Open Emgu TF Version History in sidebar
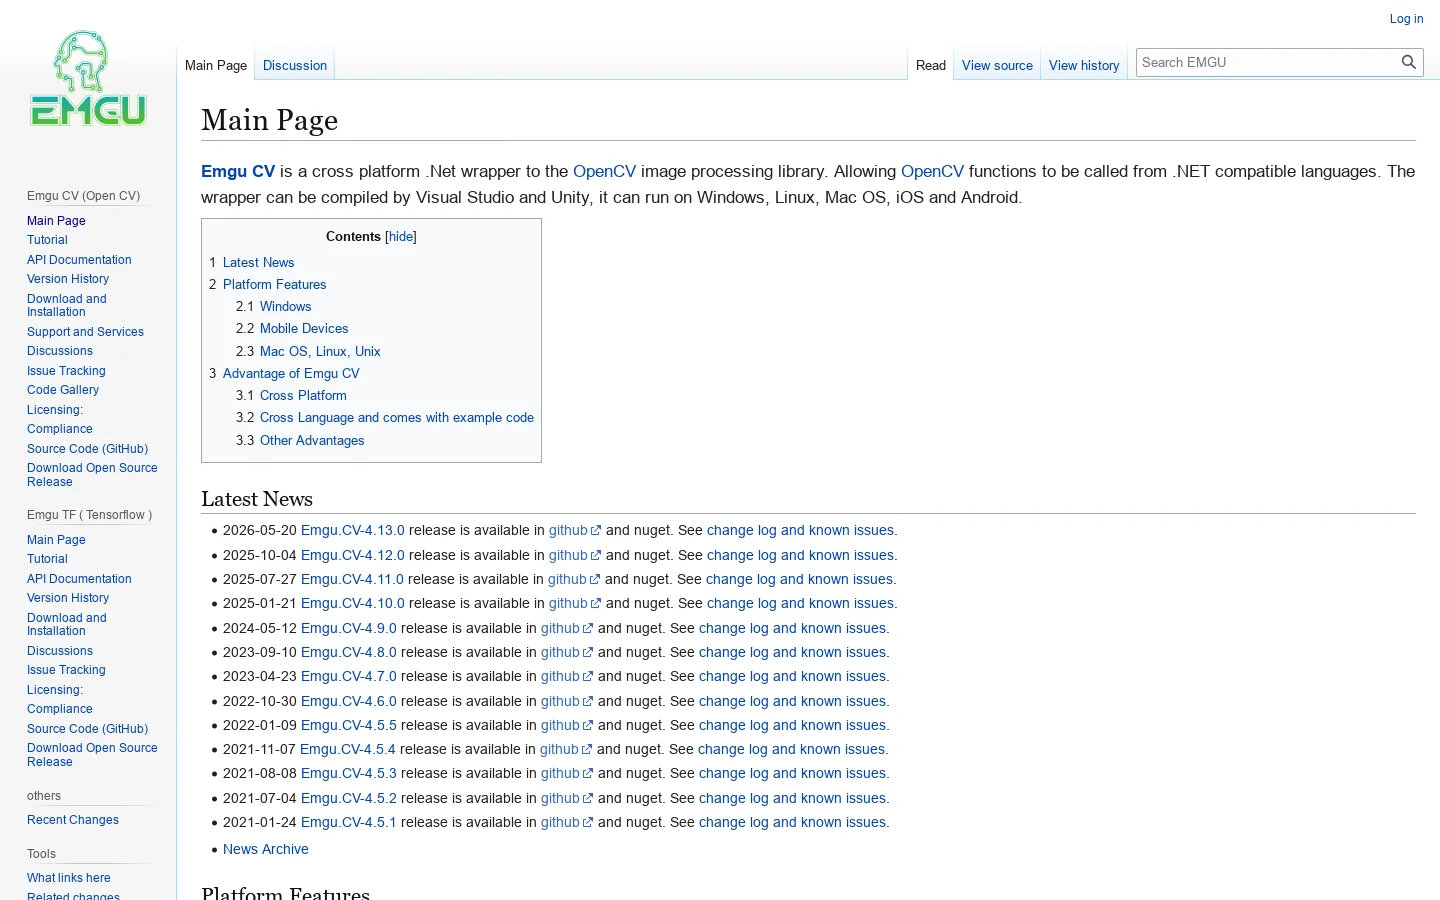Viewport: 1440px width, 900px height. pos(68,598)
